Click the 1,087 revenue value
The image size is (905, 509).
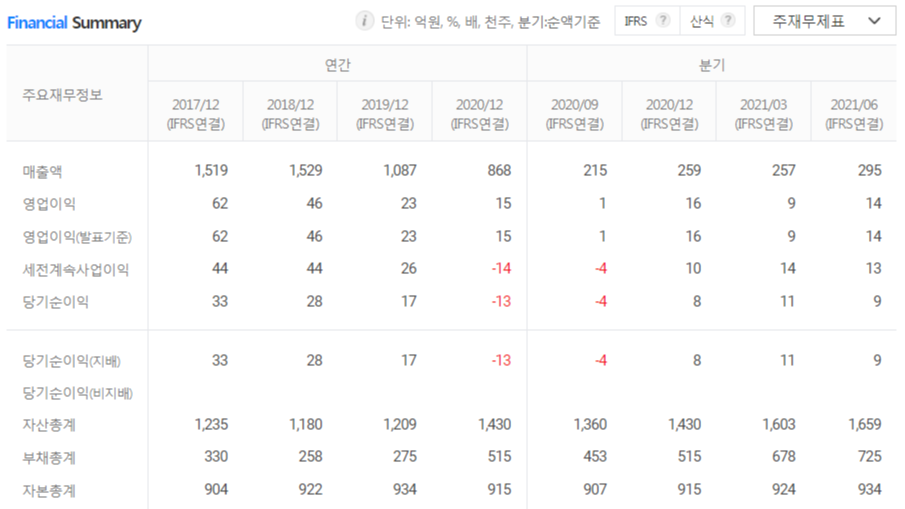(x=400, y=170)
